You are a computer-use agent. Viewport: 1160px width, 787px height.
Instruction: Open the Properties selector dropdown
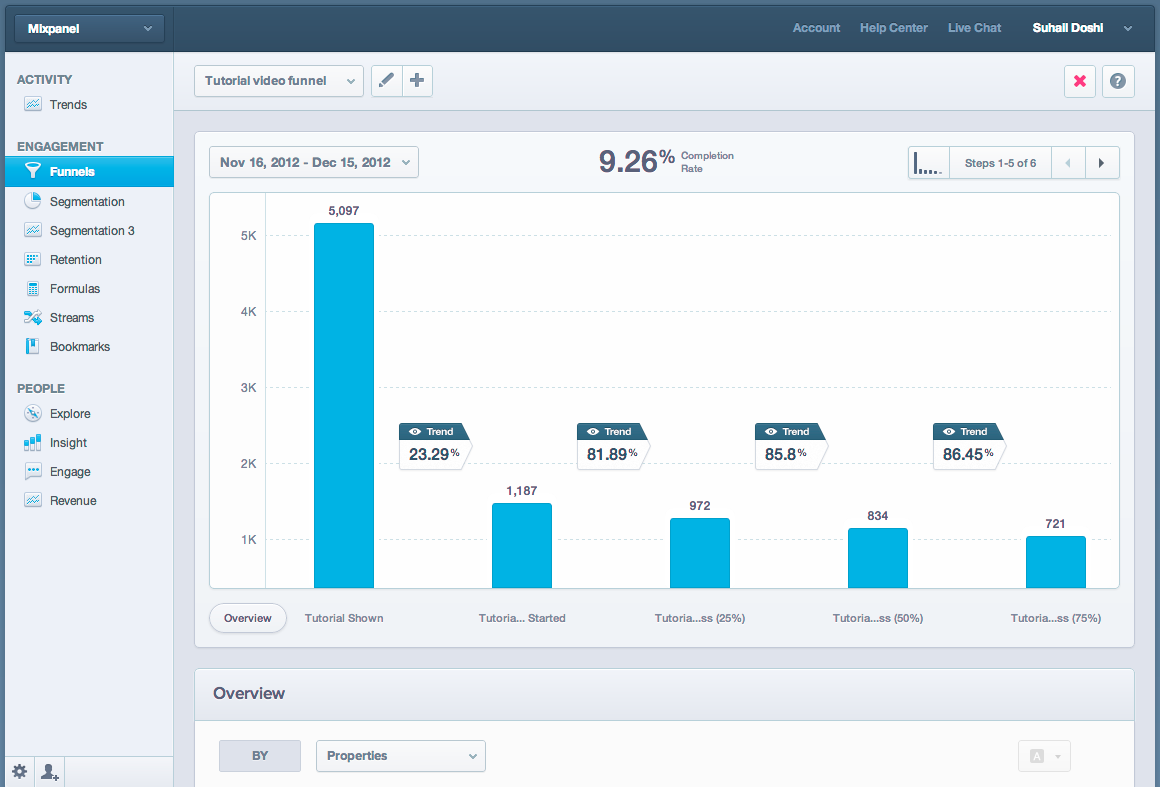400,756
